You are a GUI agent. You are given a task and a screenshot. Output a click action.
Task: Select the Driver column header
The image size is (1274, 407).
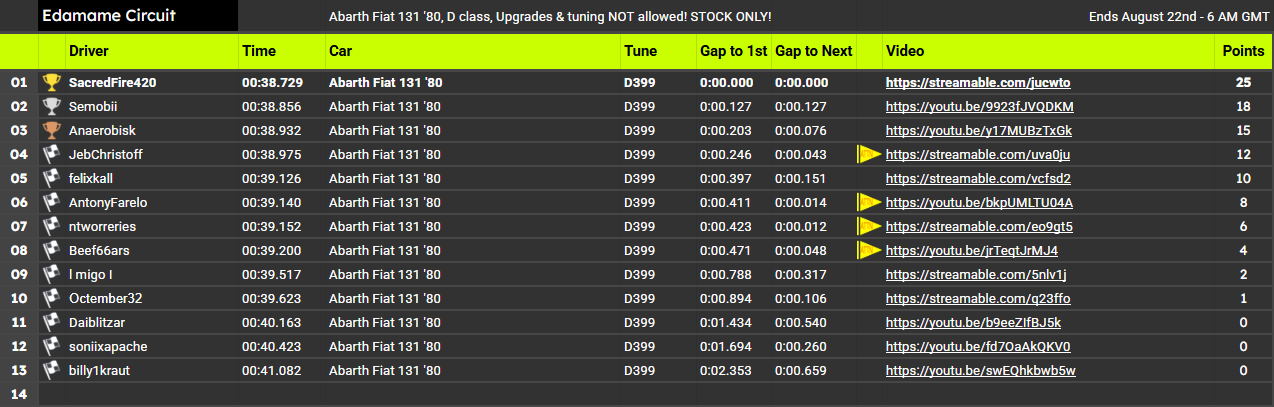88,50
